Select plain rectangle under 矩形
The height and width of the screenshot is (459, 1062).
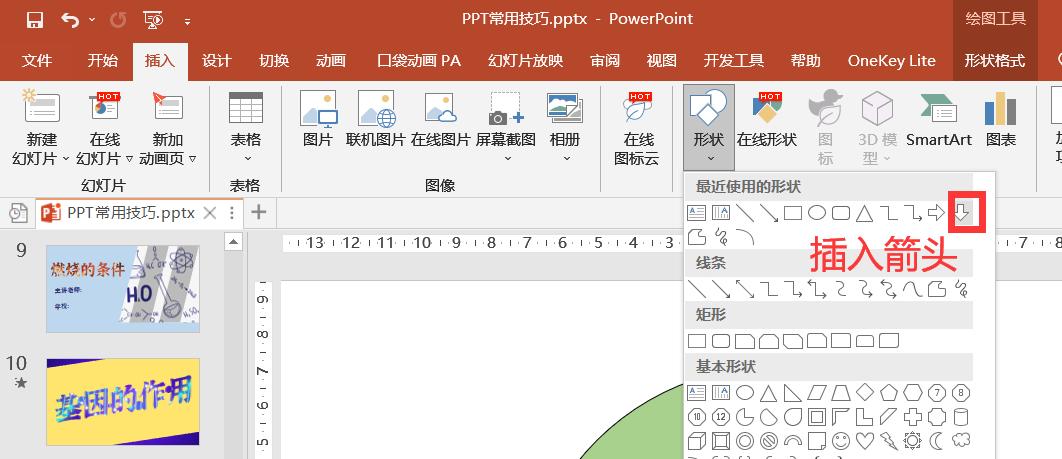(697, 341)
